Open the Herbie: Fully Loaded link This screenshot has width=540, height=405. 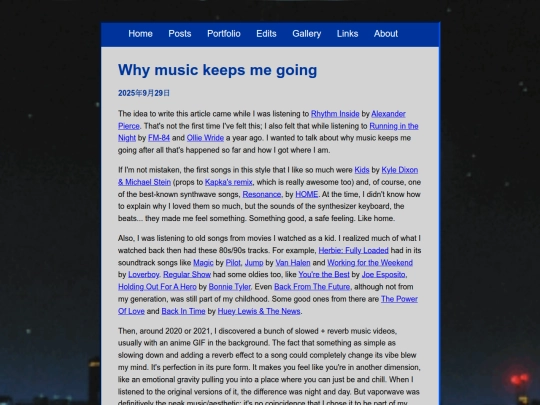pyautogui.click(x=353, y=250)
